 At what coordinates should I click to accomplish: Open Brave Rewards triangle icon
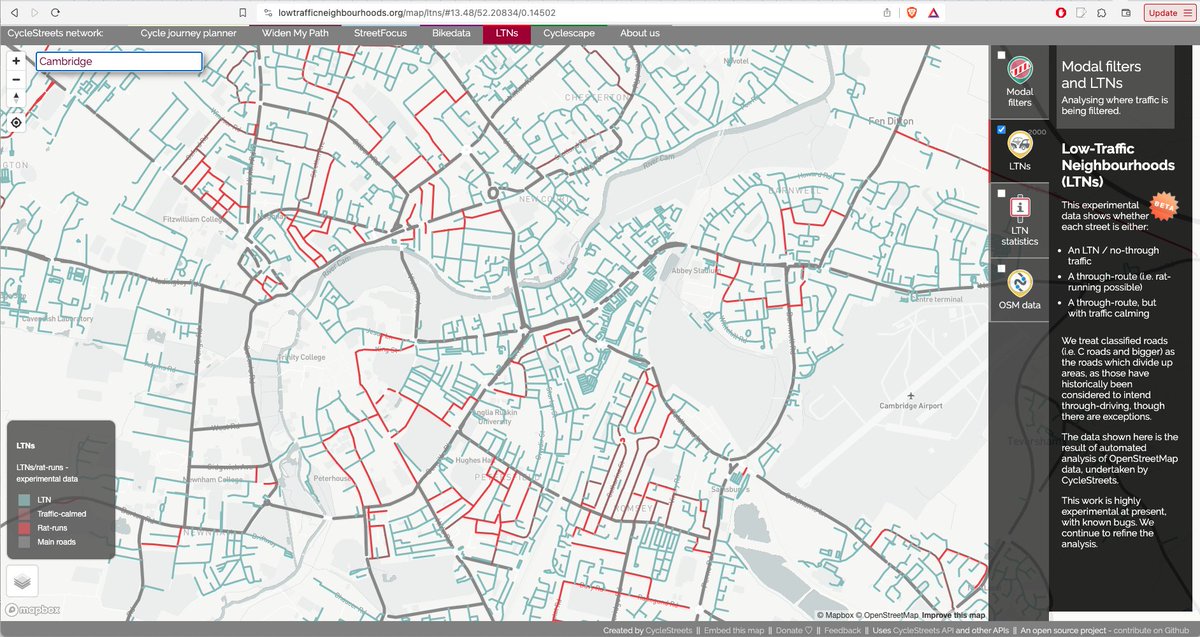933,13
